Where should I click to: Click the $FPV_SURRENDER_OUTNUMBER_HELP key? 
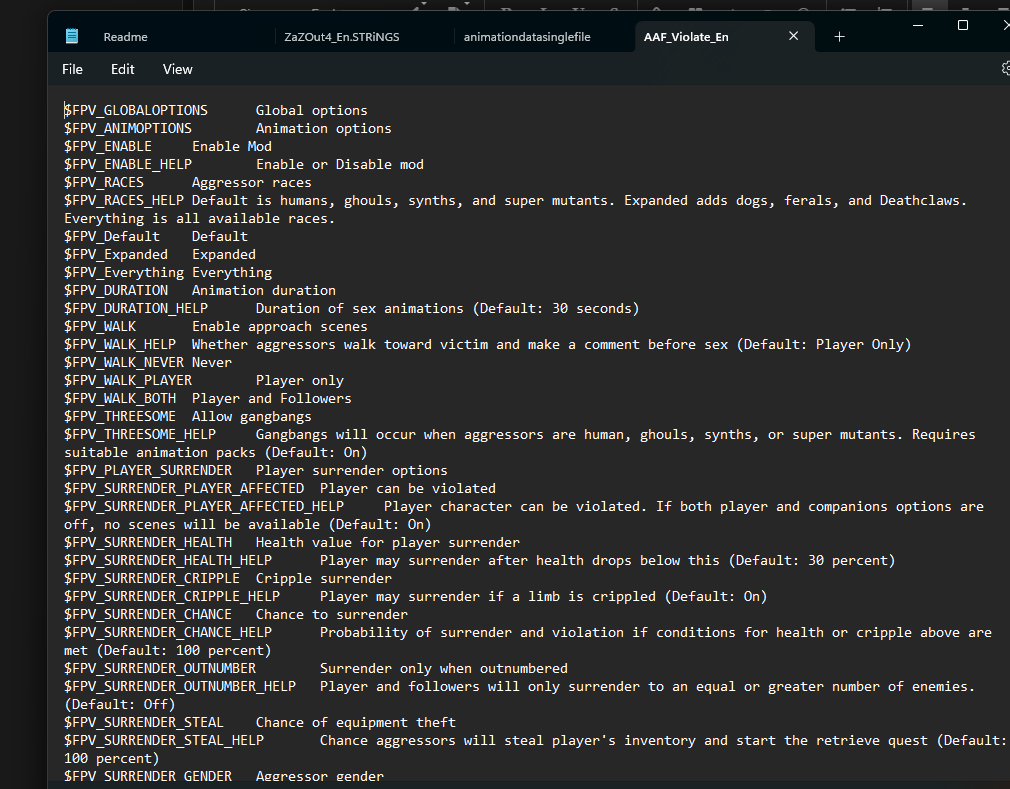(x=180, y=687)
